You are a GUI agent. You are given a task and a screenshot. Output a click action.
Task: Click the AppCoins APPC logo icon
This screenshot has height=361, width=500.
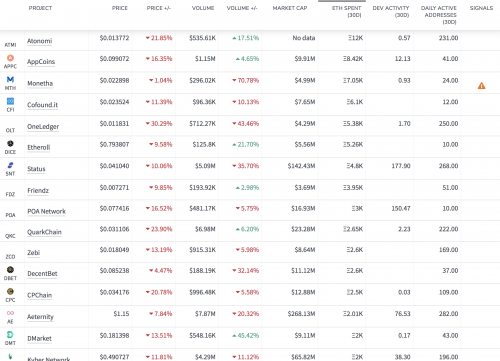pos(10,58)
